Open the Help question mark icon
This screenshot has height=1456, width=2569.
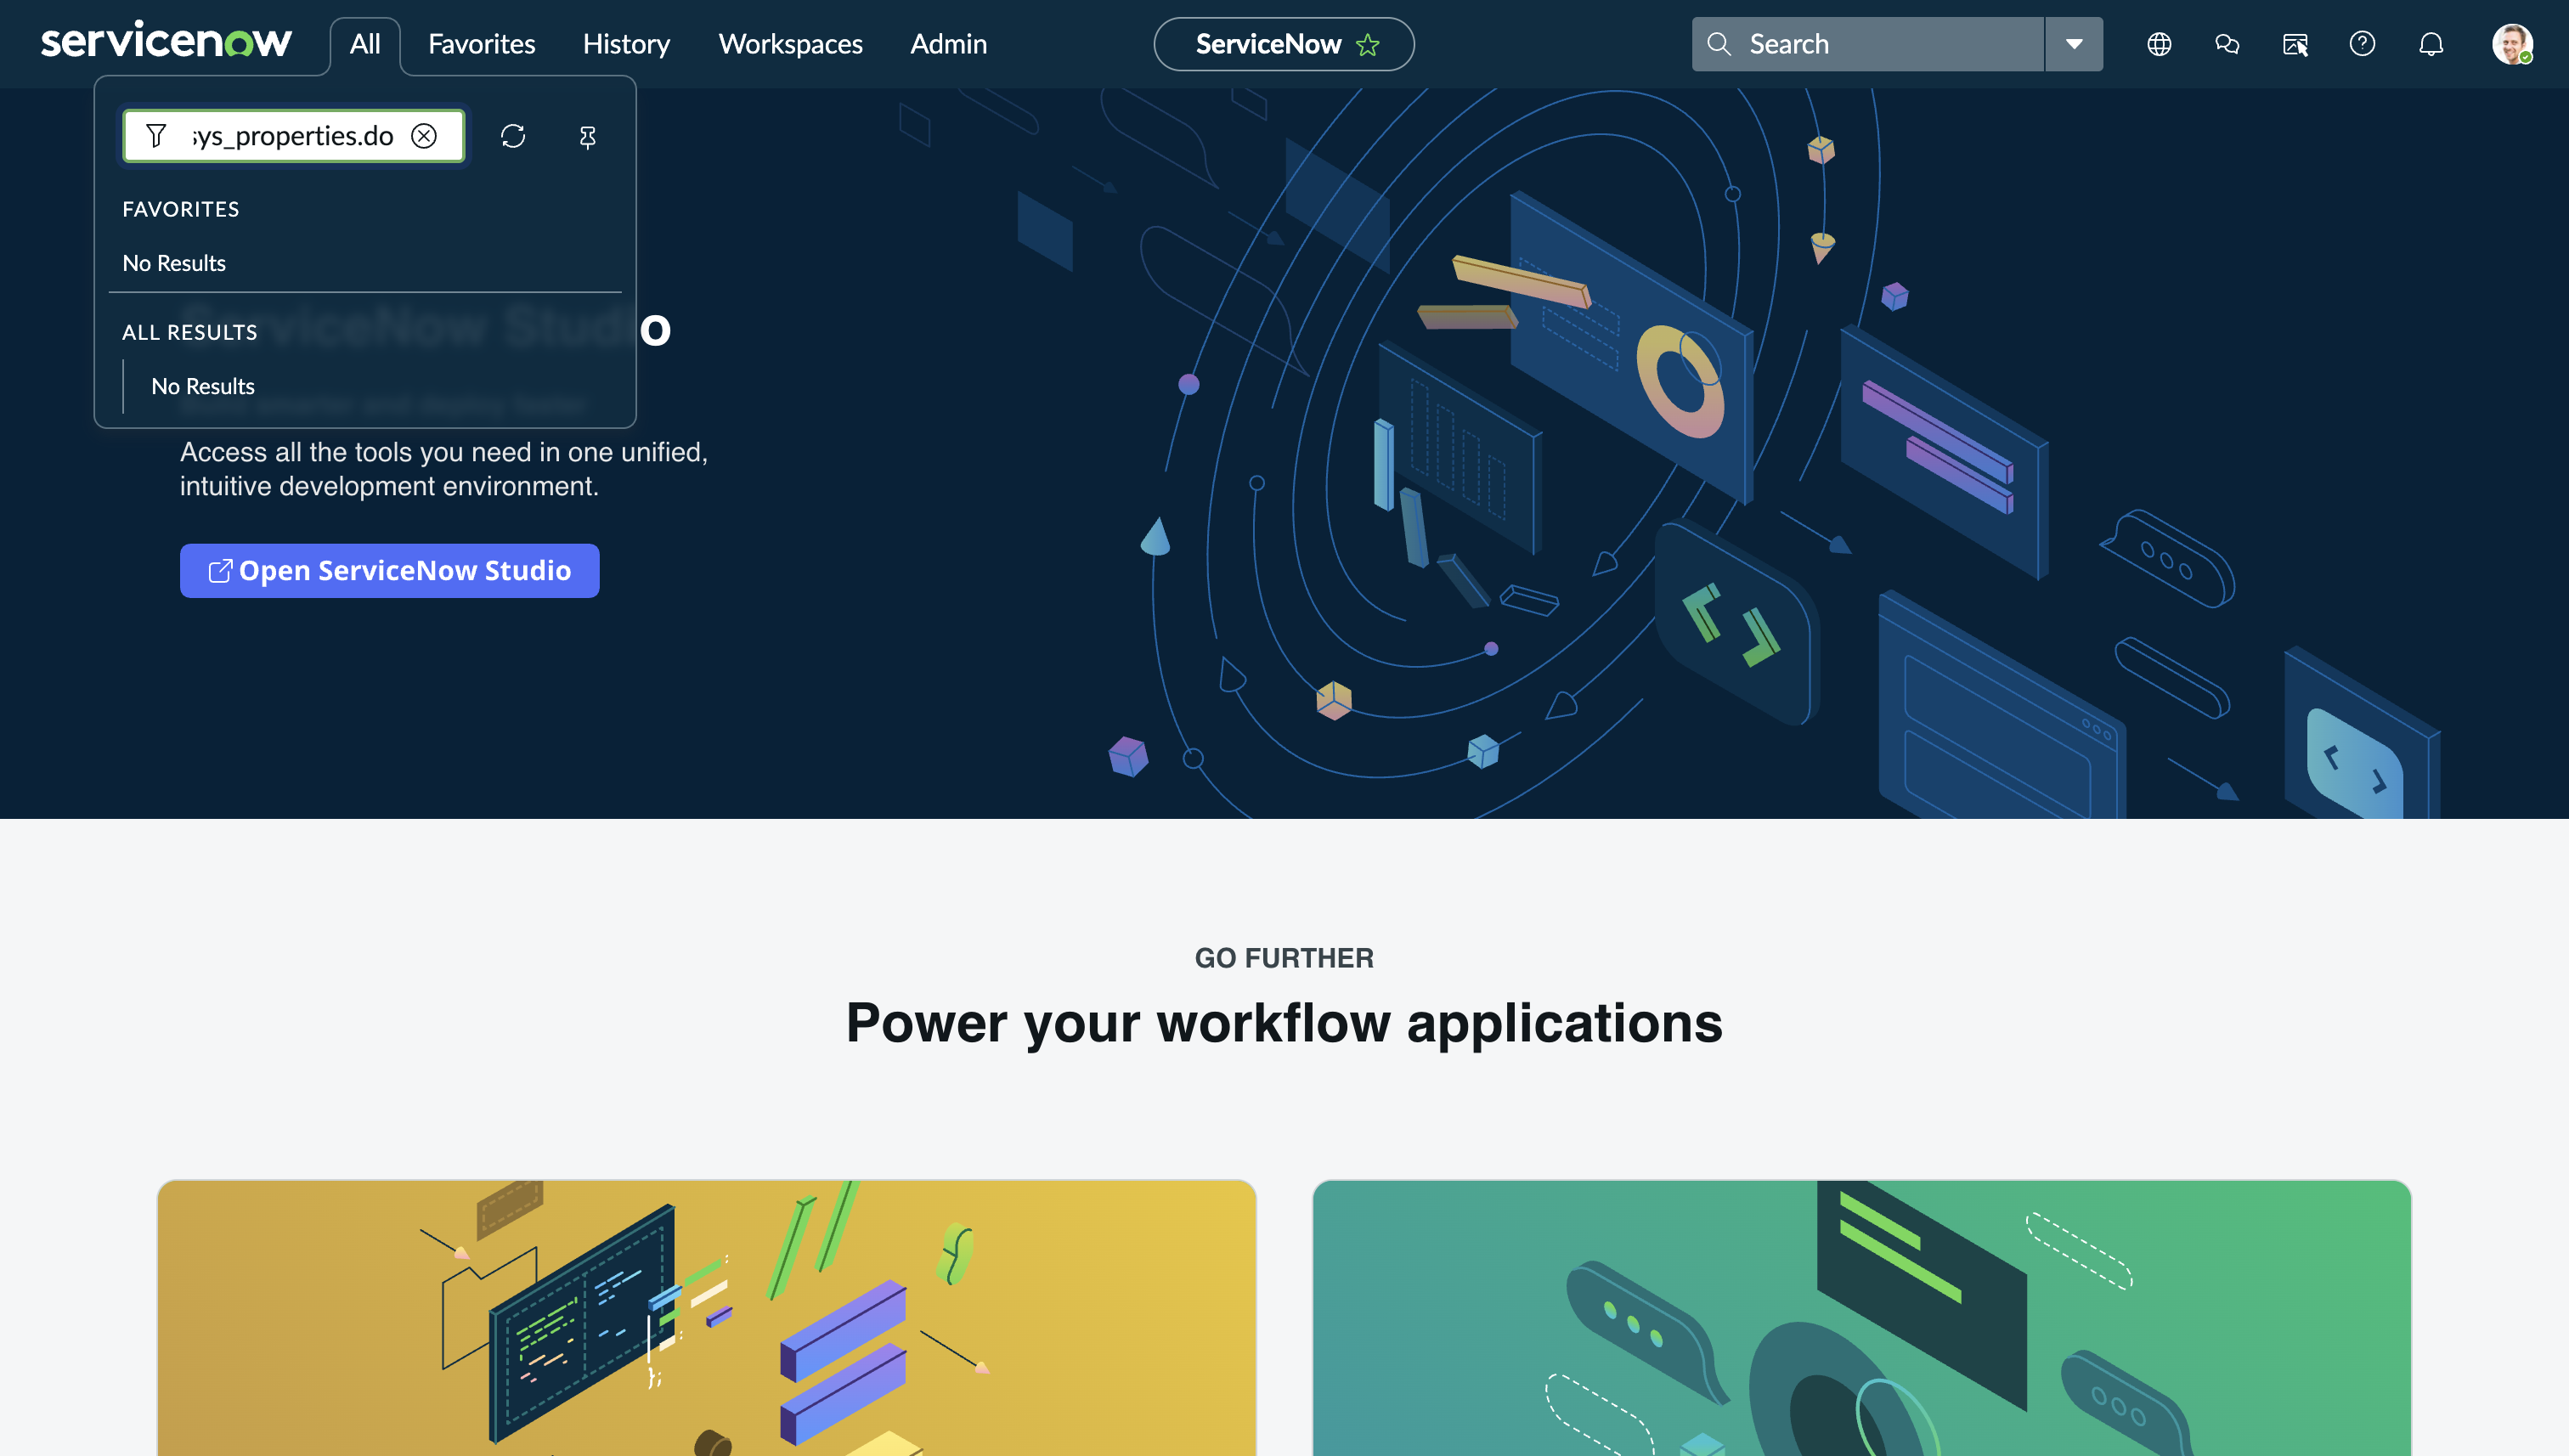[x=2362, y=44]
